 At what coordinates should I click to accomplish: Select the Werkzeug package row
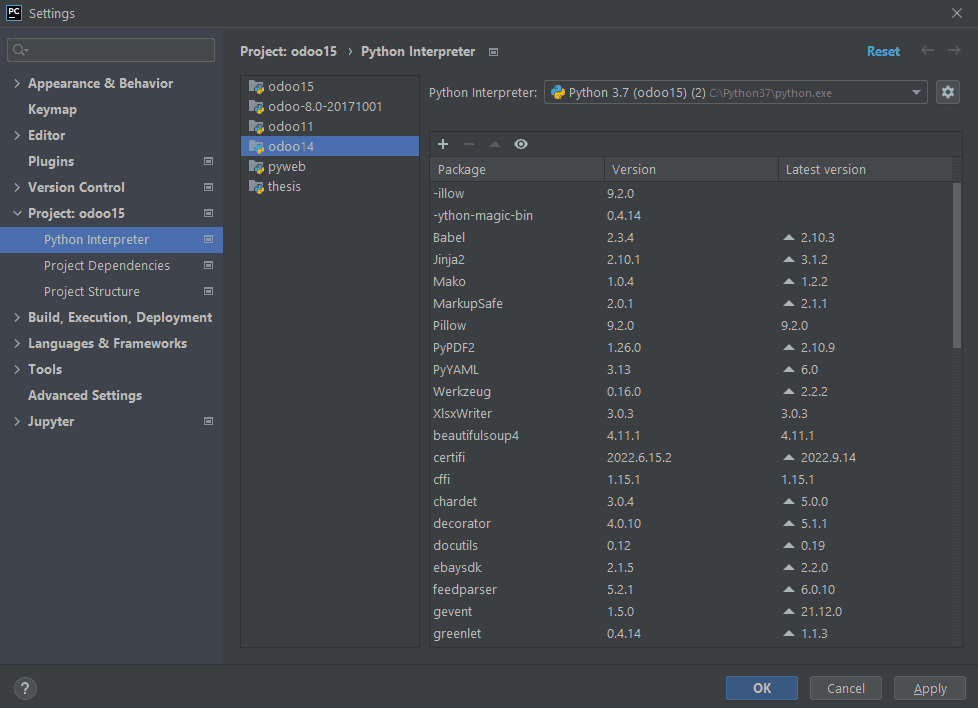[691, 392]
